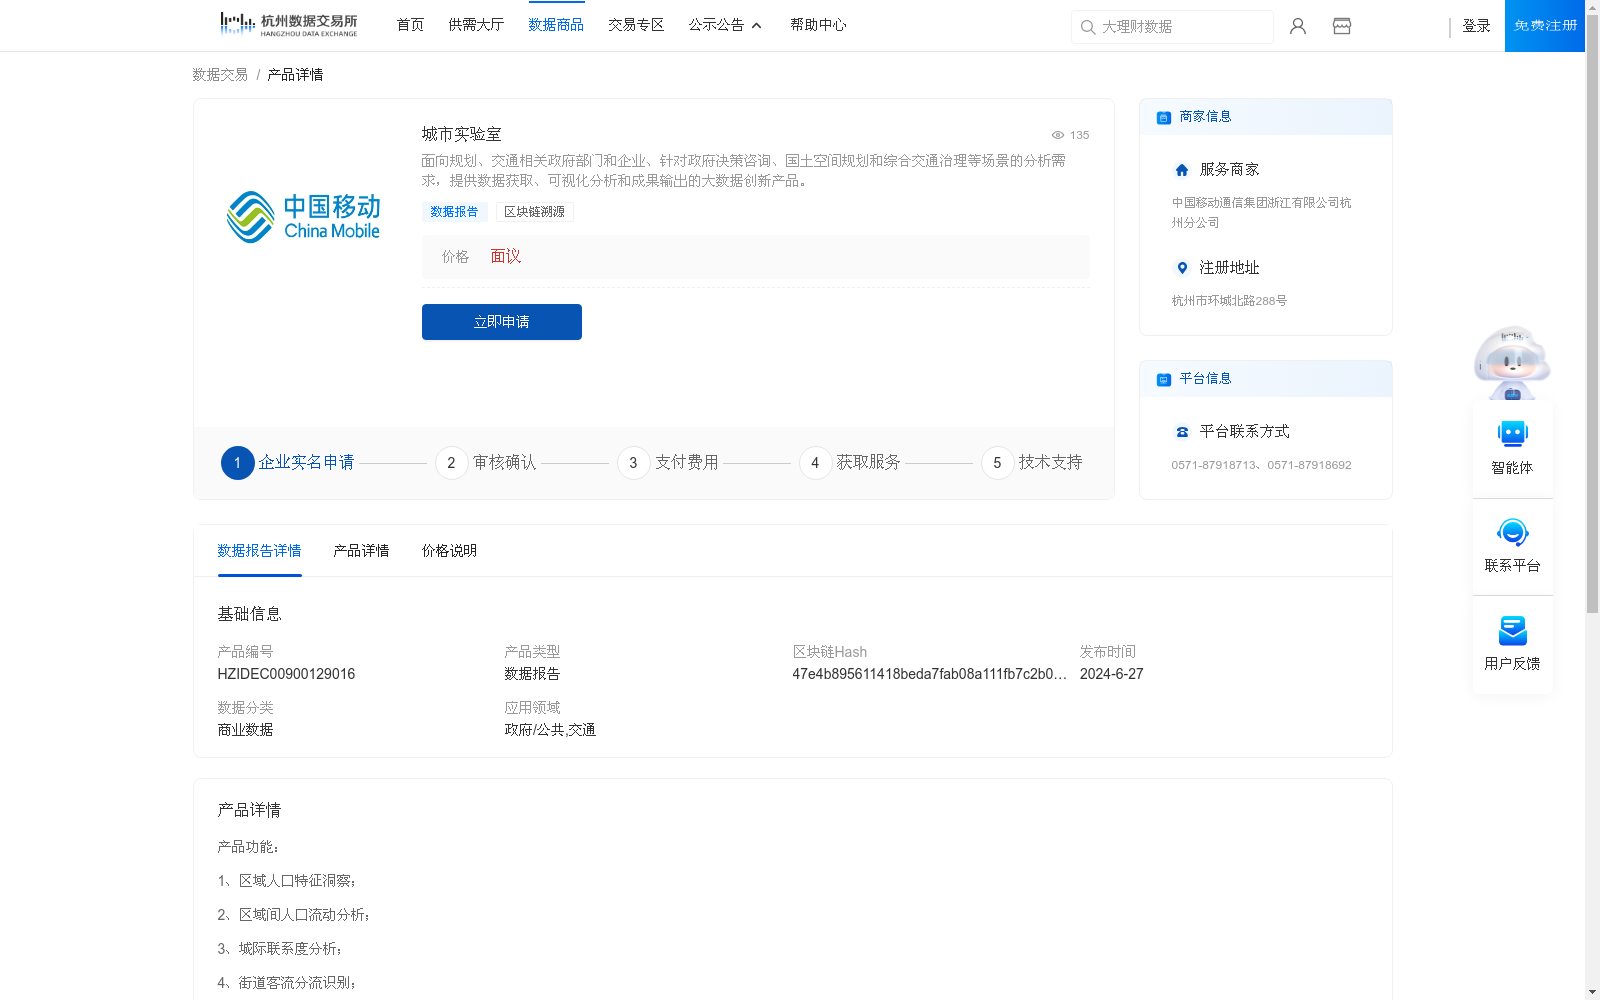Click the 平台信息 panel icon
This screenshot has width=1600, height=1000.
pyautogui.click(x=1164, y=379)
